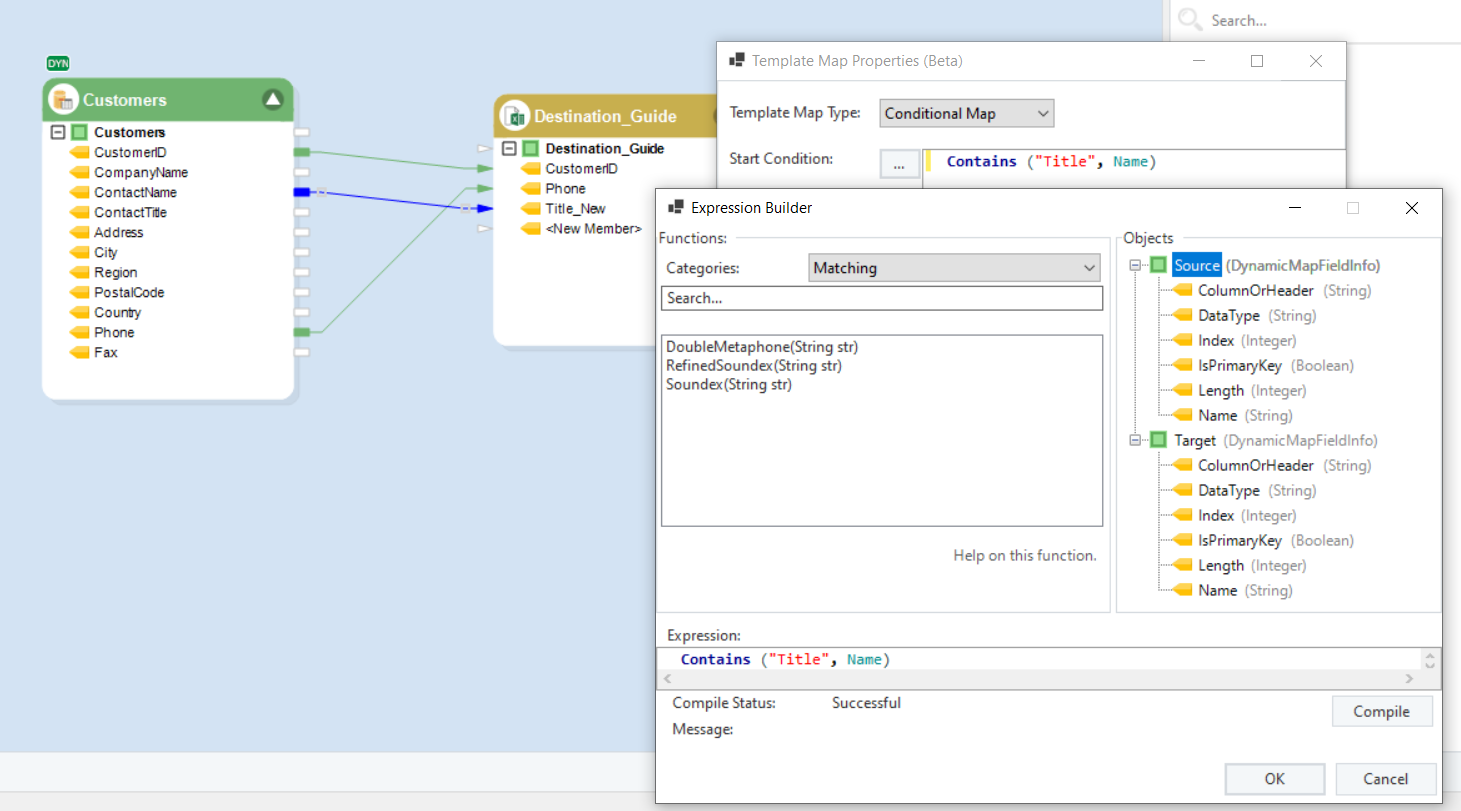
Task: Select the Soundex(String str) function
Action: 729,385
